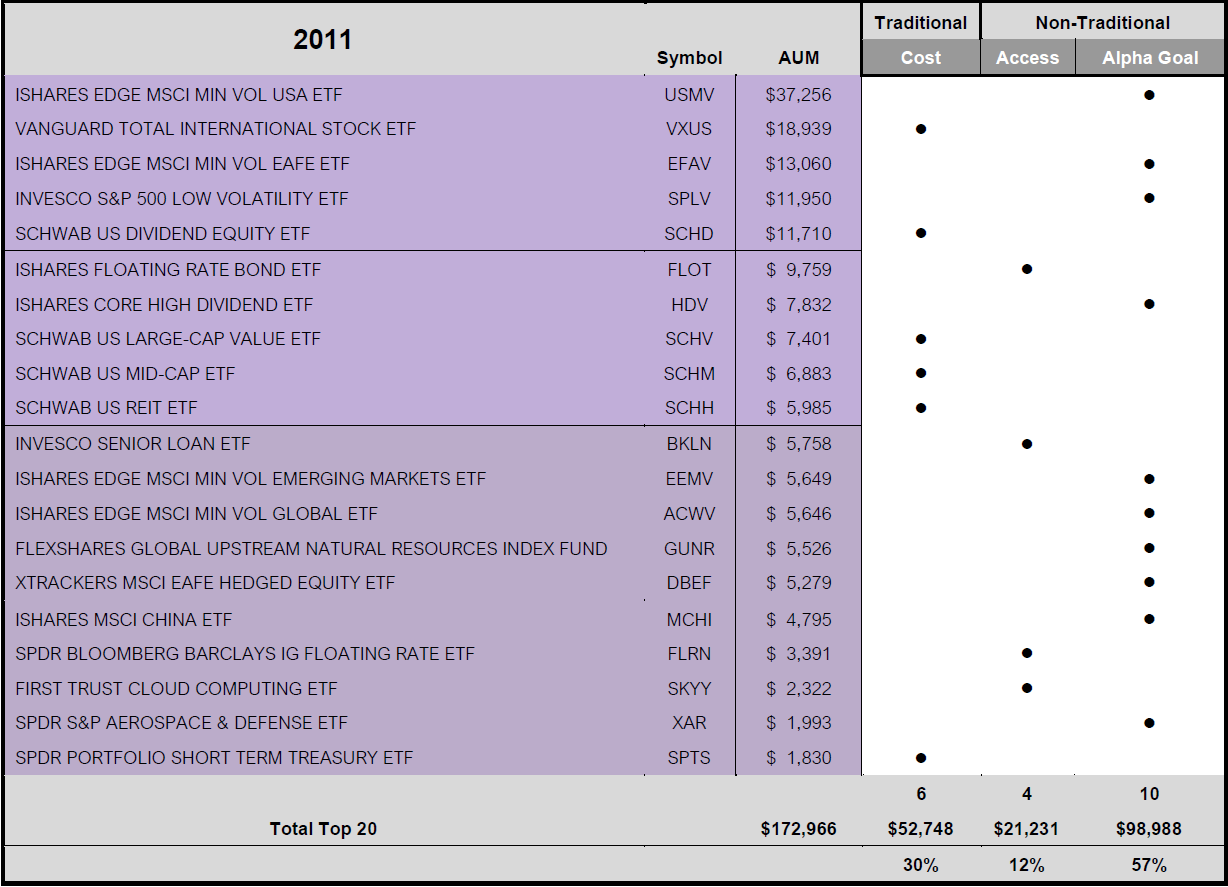This screenshot has width=1228, height=887.
Task: Select the Traditional group header
Action: [x=921, y=22]
